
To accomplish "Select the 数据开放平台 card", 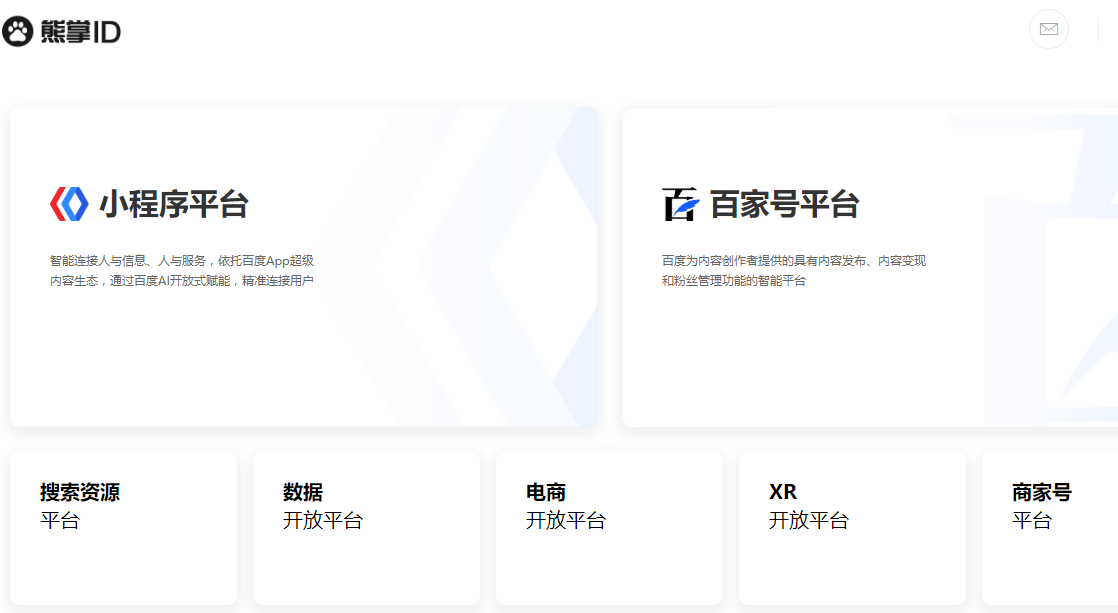I will point(366,528).
